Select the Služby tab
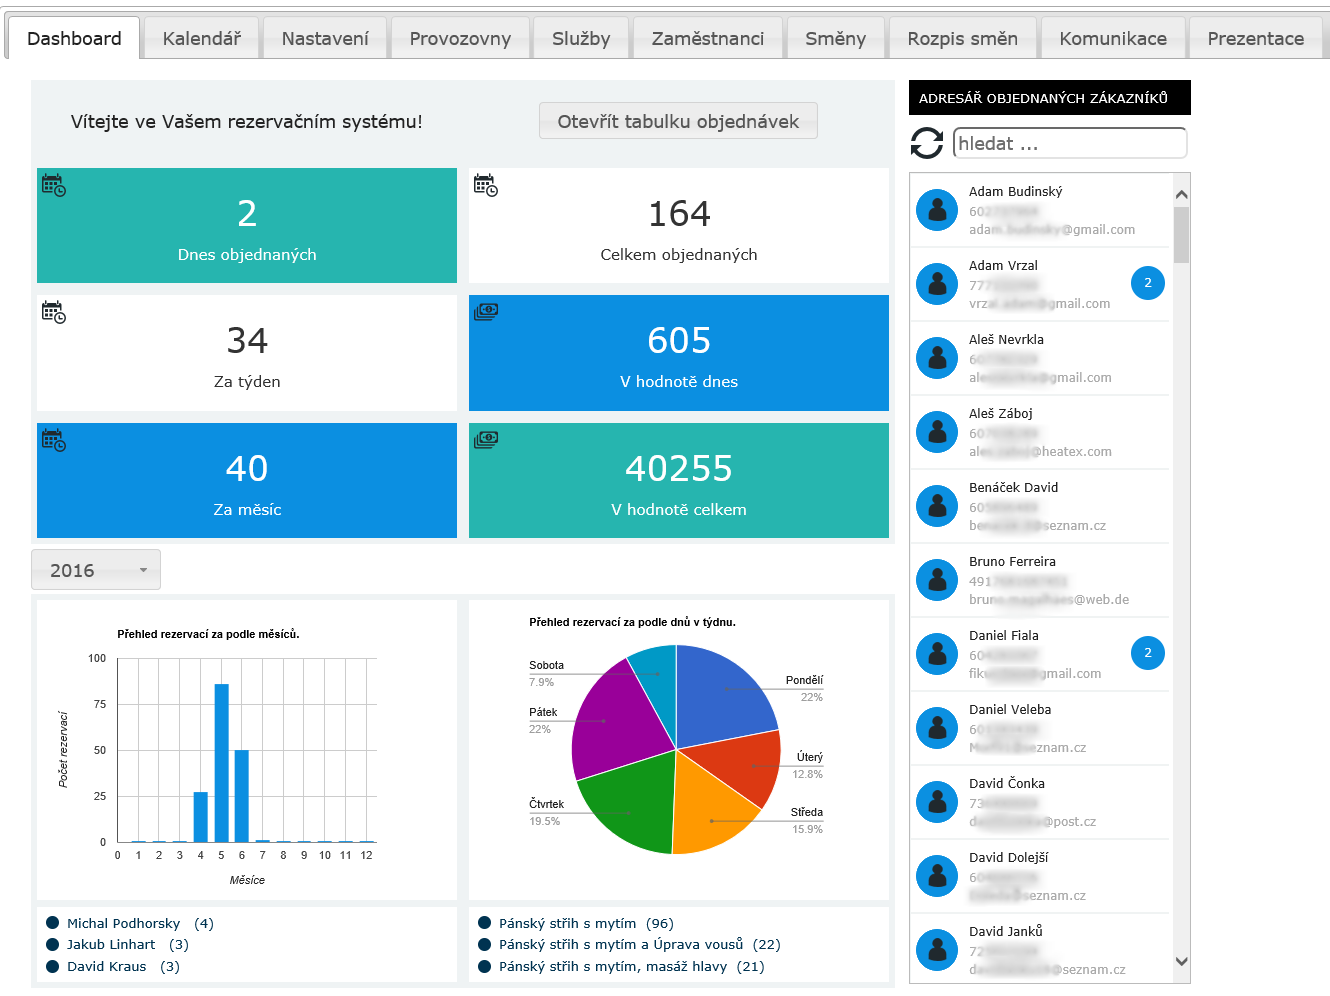 click(581, 38)
